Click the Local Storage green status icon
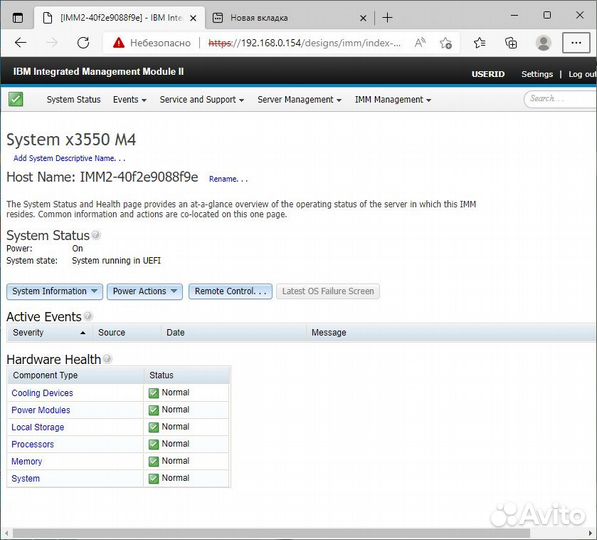 coord(154,427)
